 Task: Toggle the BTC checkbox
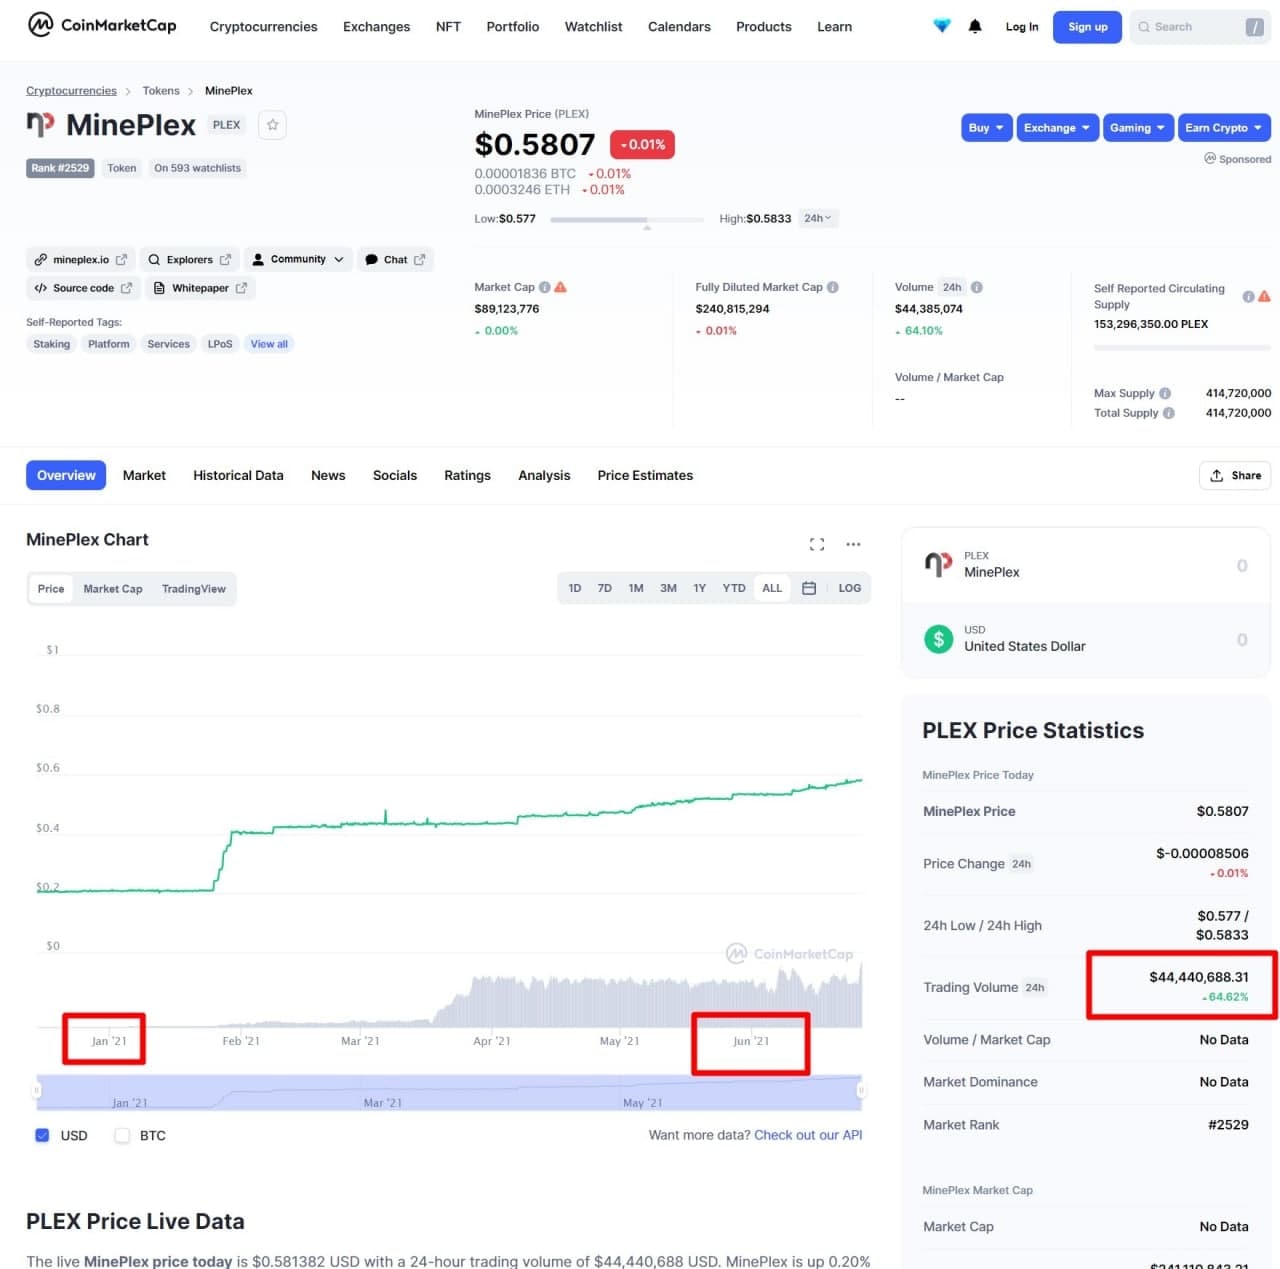[x=122, y=1135]
